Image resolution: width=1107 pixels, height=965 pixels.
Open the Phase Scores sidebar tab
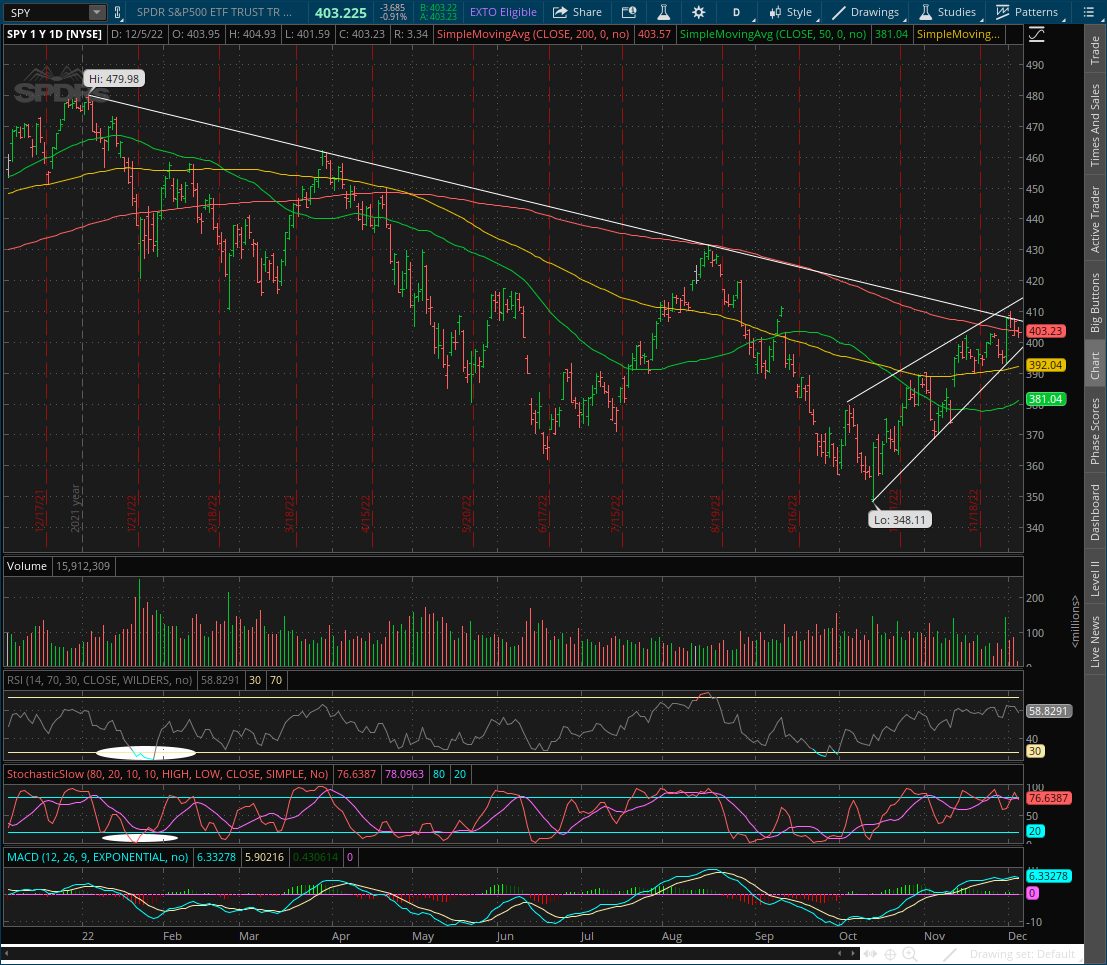coord(1095,431)
